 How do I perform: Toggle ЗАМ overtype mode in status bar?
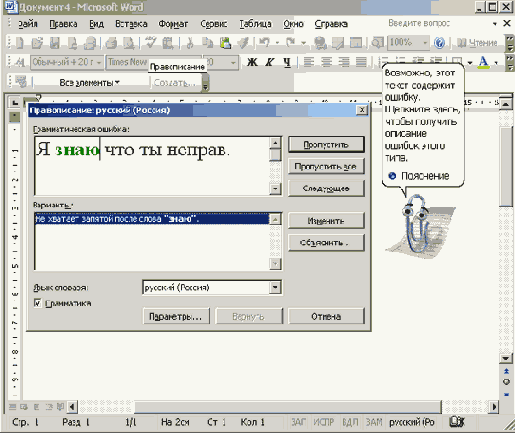coord(374,422)
